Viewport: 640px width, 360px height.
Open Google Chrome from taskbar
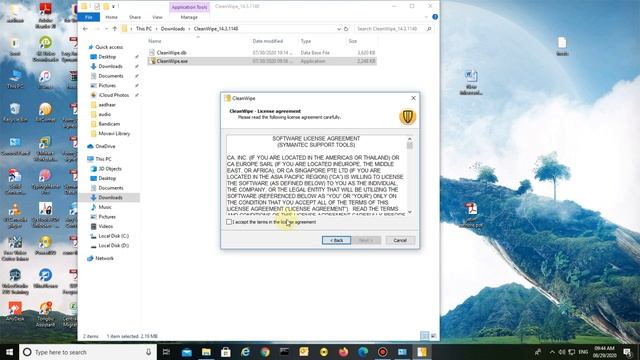(x=265, y=352)
